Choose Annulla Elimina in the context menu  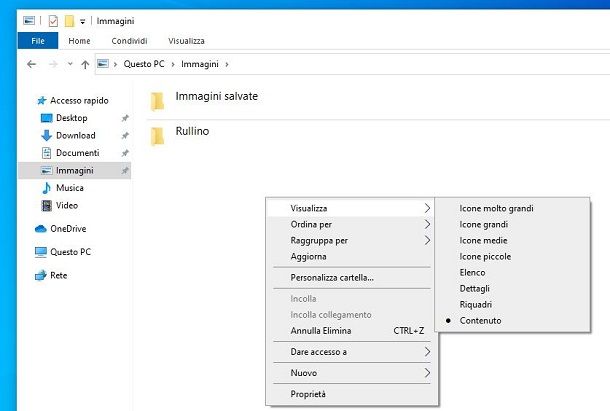pyautogui.click(x=350, y=331)
